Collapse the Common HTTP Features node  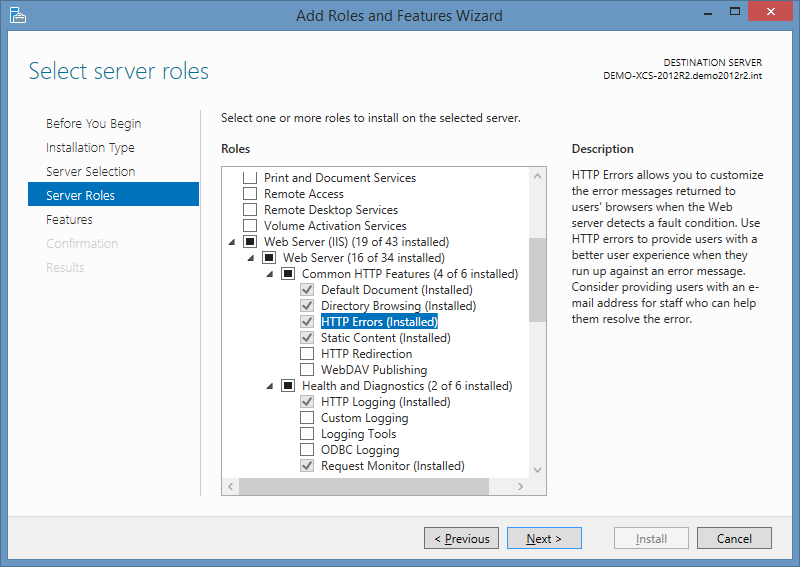[270, 275]
